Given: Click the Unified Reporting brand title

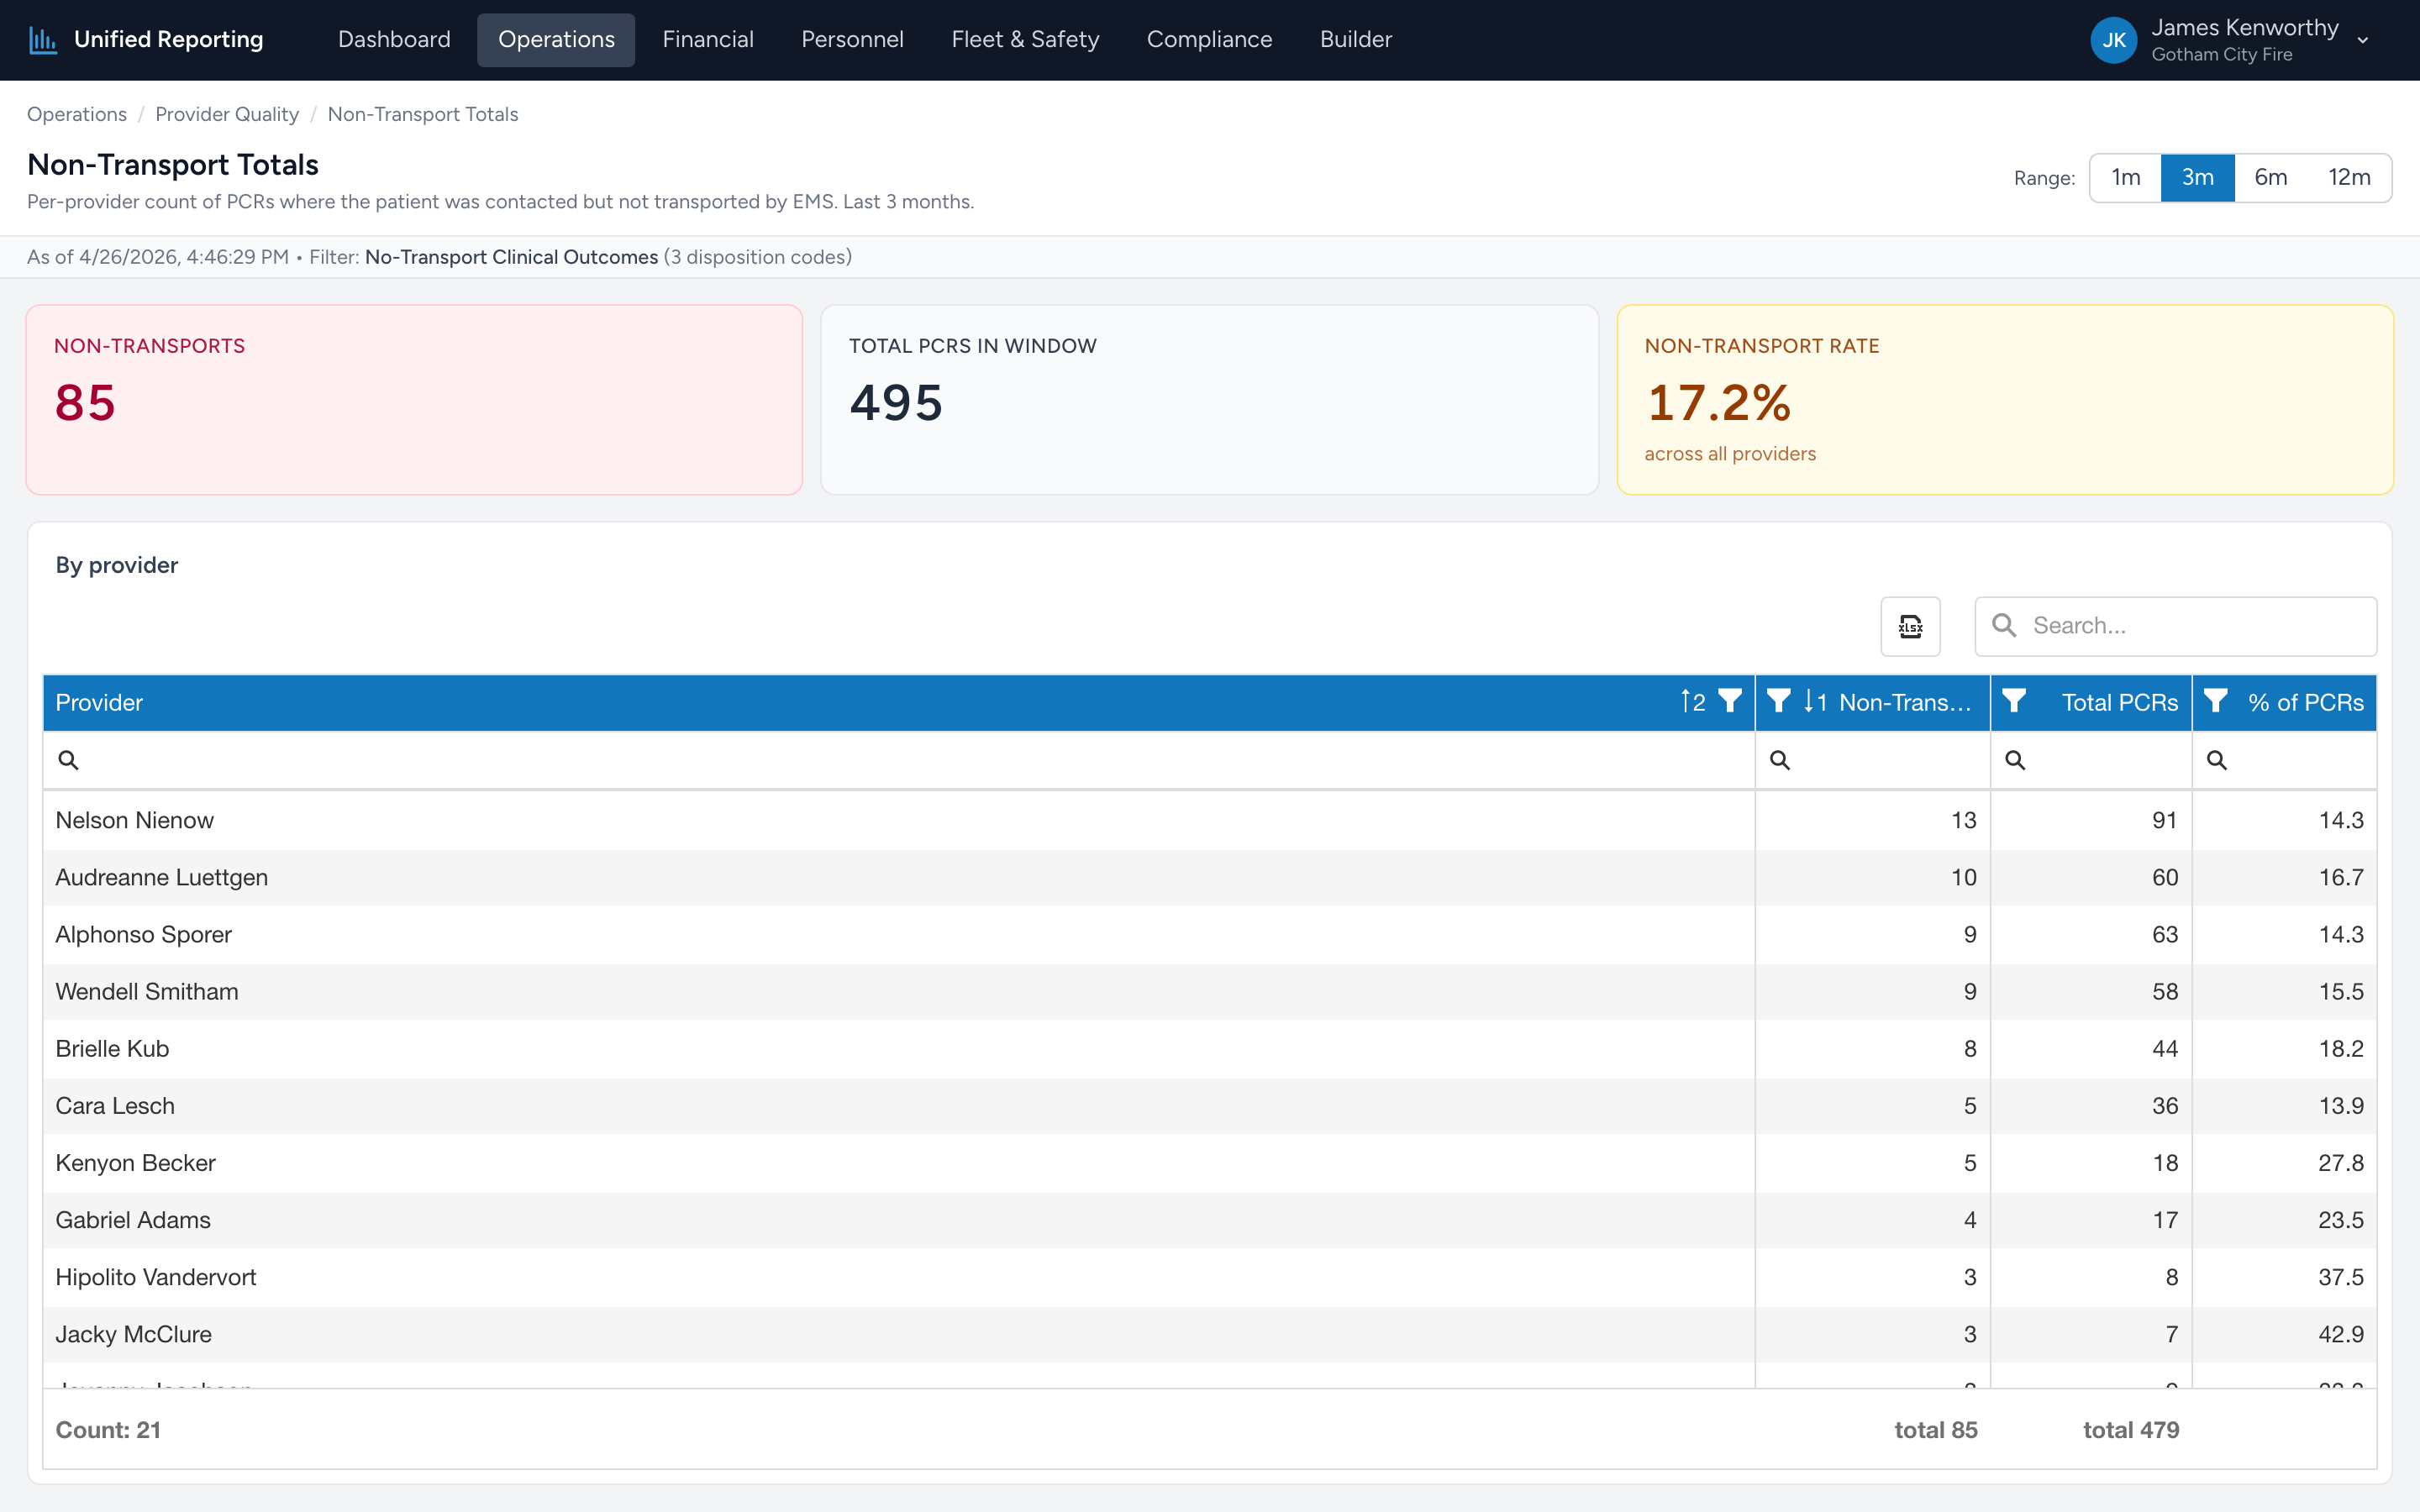Looking at the screenshot, I should [169, 40].
